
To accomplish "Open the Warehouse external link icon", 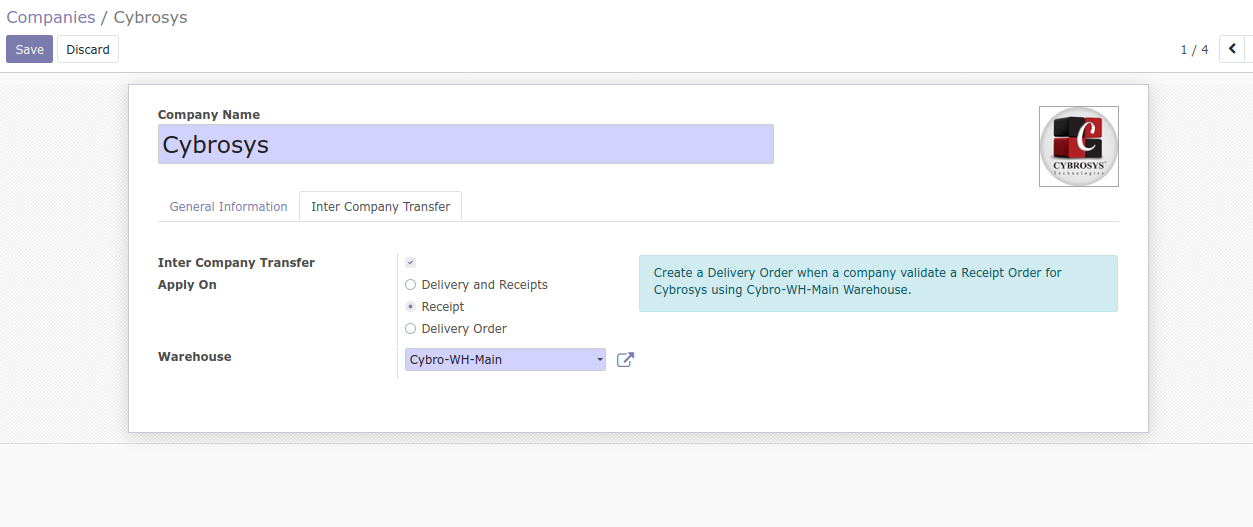I will [625, 360].
